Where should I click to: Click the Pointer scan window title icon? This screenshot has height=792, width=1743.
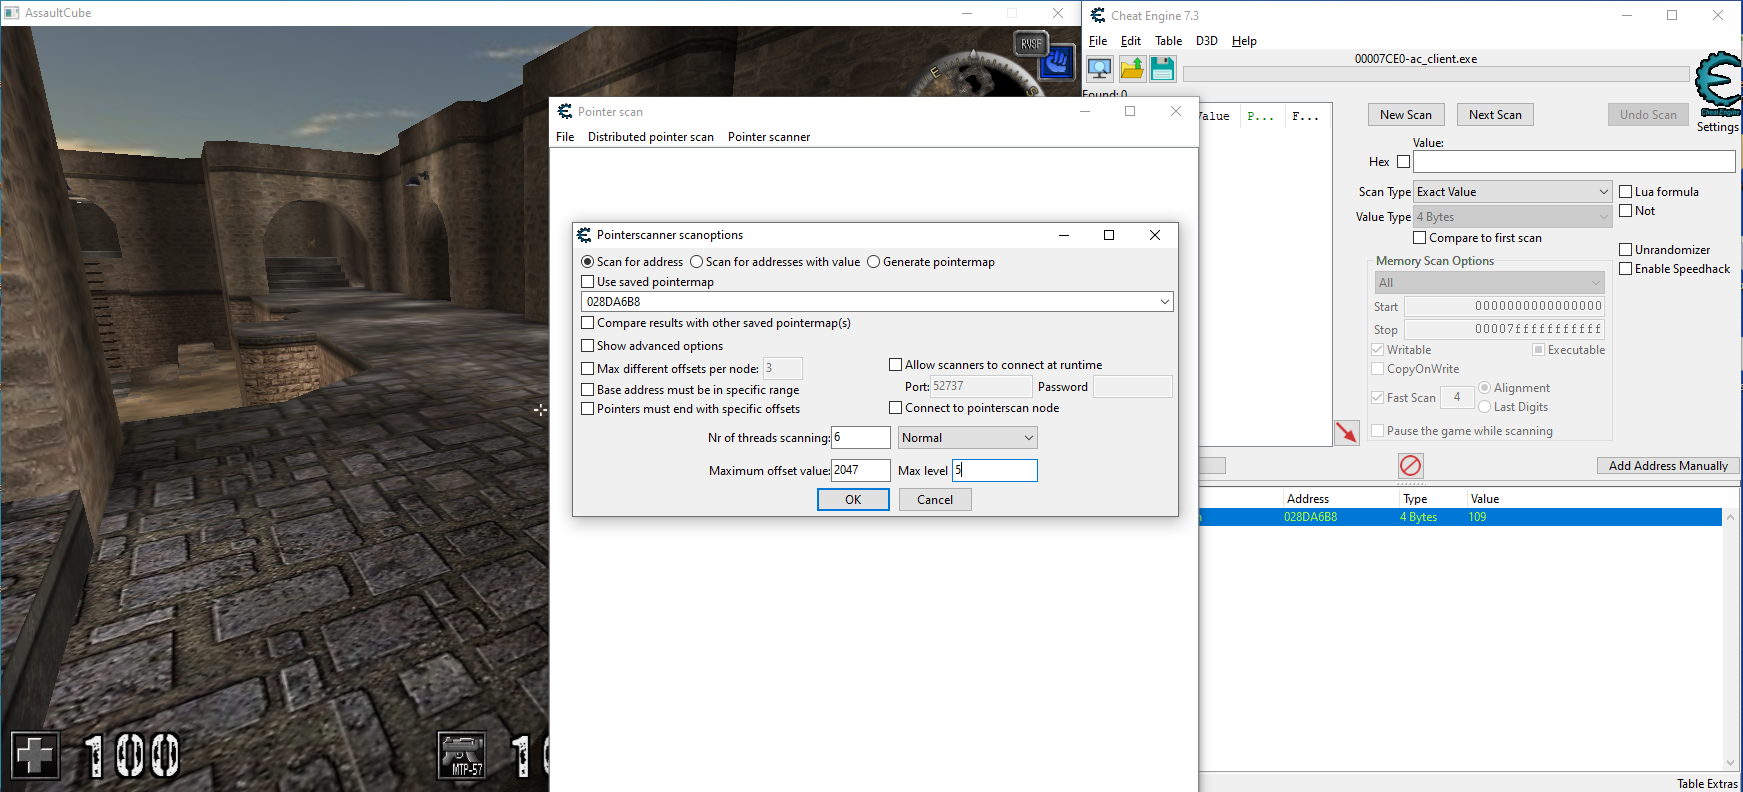(x=565, y=112)
